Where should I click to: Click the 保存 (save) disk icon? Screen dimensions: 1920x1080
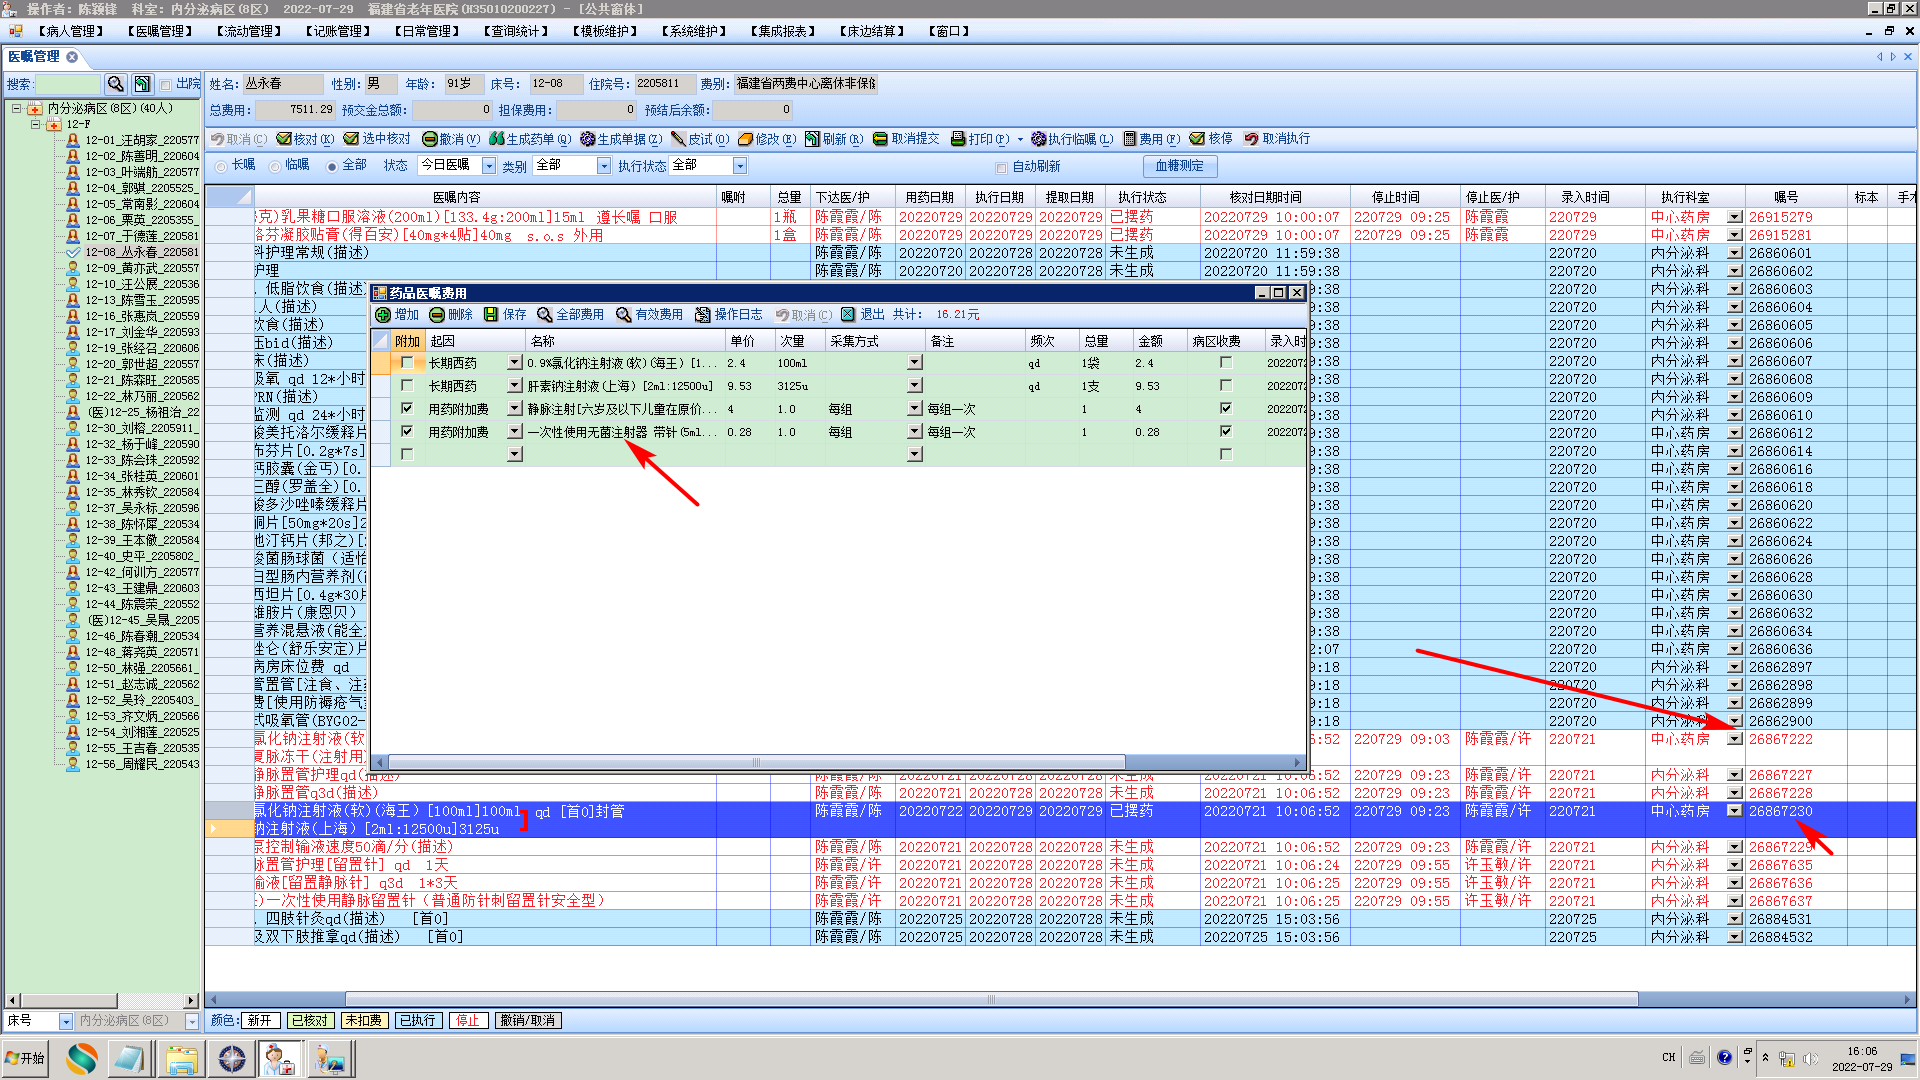[491, 315]
